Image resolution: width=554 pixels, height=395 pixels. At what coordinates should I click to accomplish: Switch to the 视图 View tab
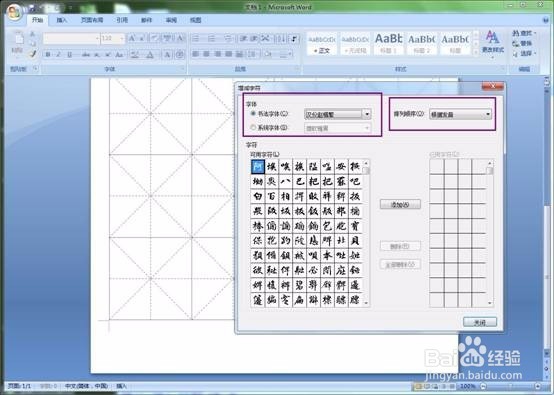point(195,20)
